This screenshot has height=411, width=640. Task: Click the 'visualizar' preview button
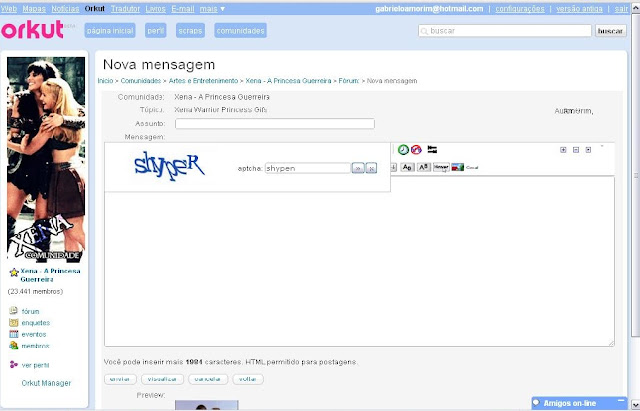162,379
